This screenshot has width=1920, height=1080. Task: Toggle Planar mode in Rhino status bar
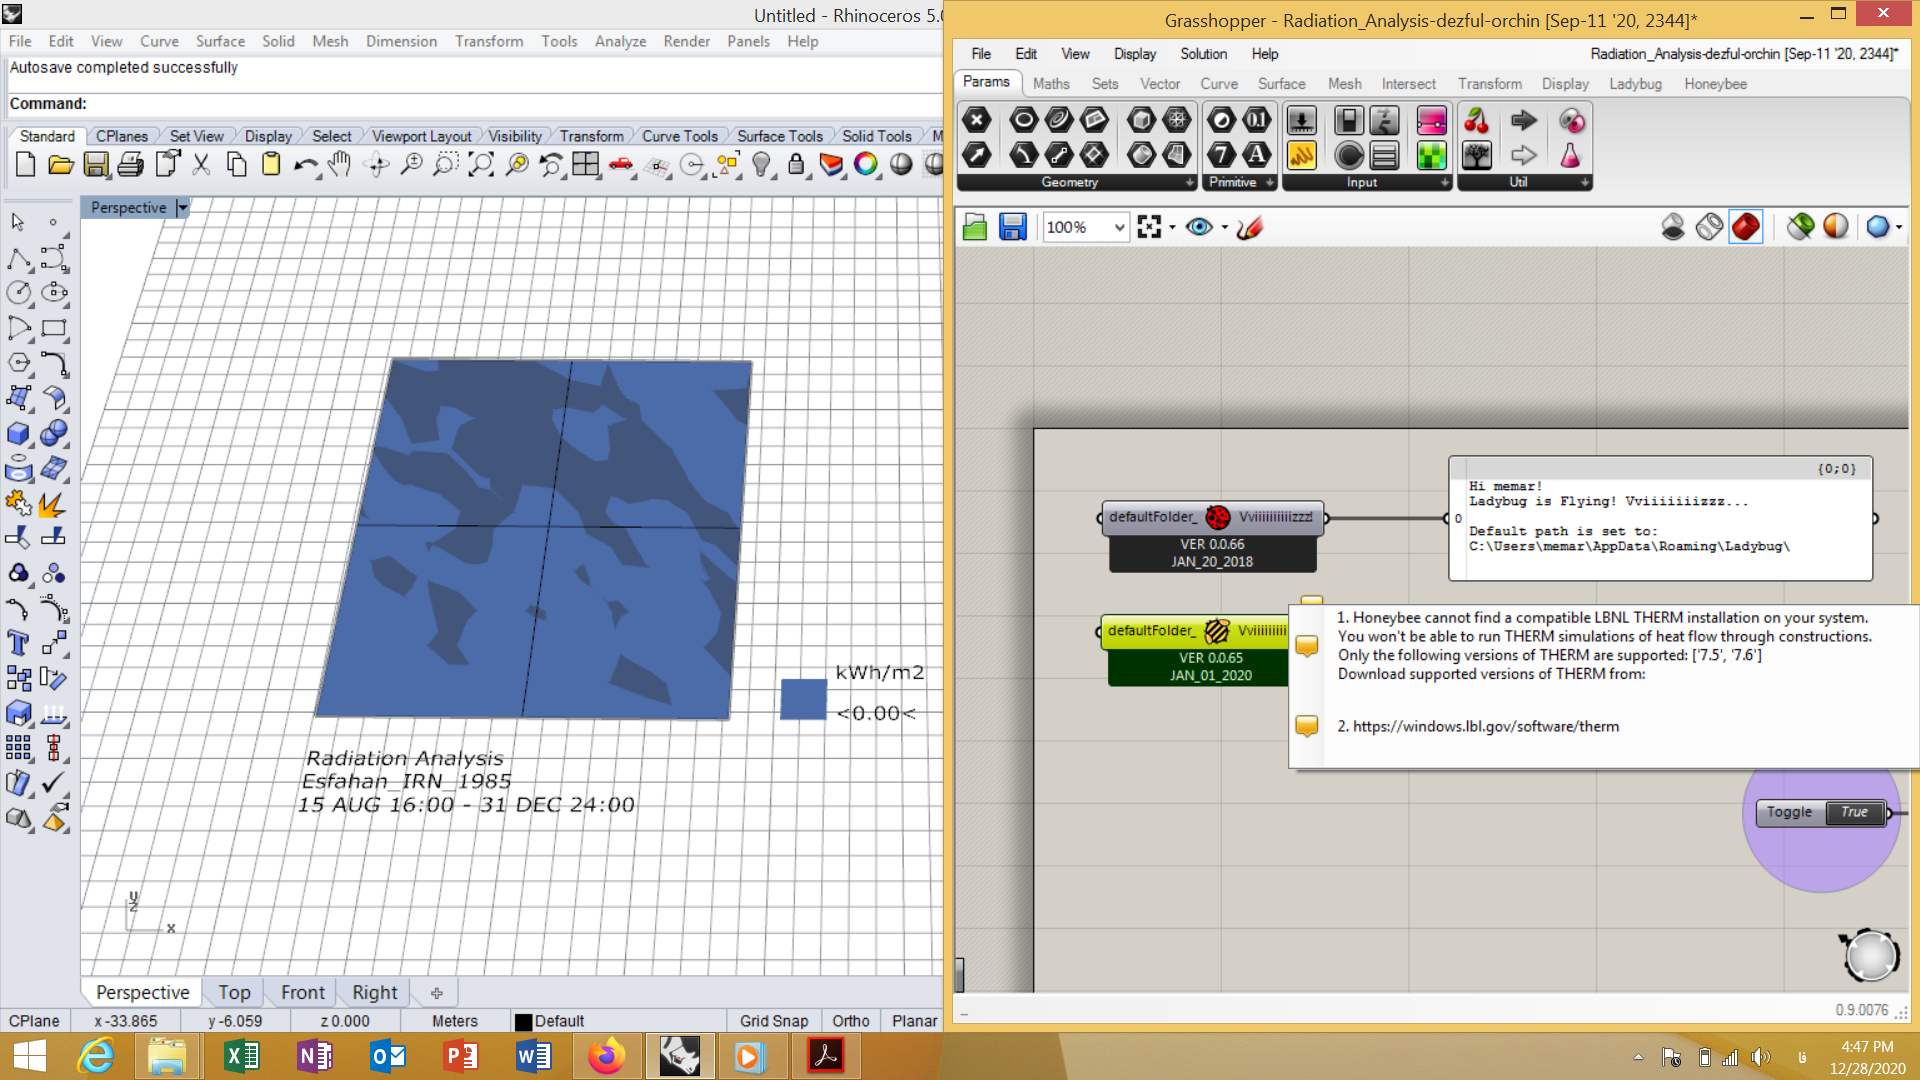914,1021
